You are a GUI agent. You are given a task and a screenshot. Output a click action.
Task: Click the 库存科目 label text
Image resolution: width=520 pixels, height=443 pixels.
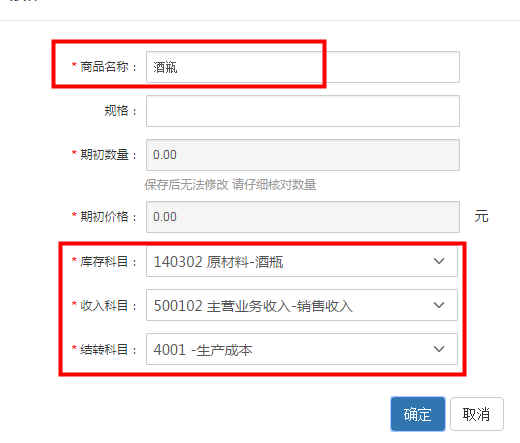click(104, 261)
